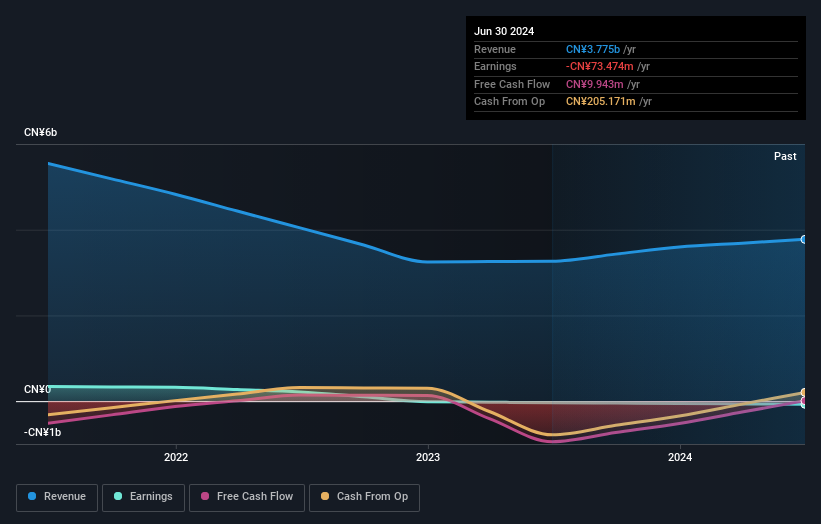Toggle the Cash From Op legend button
821x524 pixels.
pyautogui.click(x=364, y=497)
